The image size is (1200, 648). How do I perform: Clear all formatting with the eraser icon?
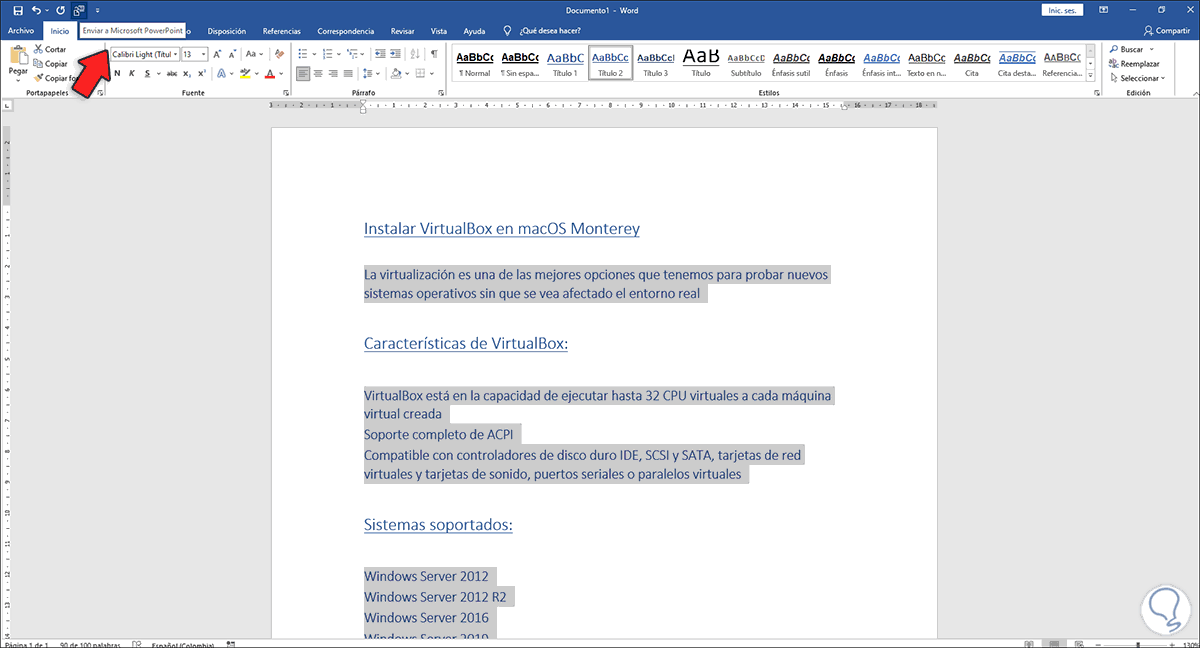(279, 54)
